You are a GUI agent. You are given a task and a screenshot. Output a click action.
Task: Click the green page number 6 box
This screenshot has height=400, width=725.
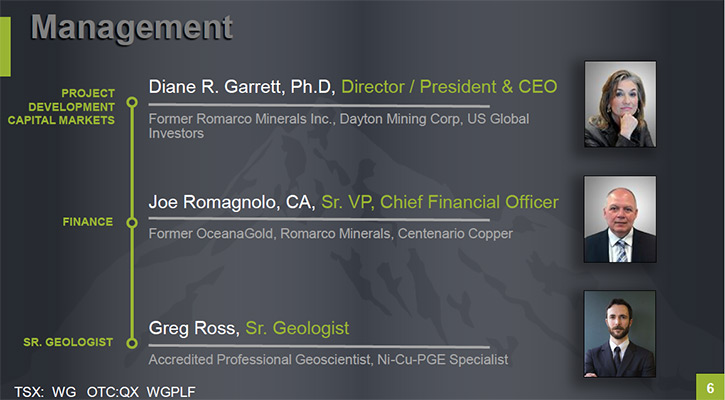coord(710,387)
